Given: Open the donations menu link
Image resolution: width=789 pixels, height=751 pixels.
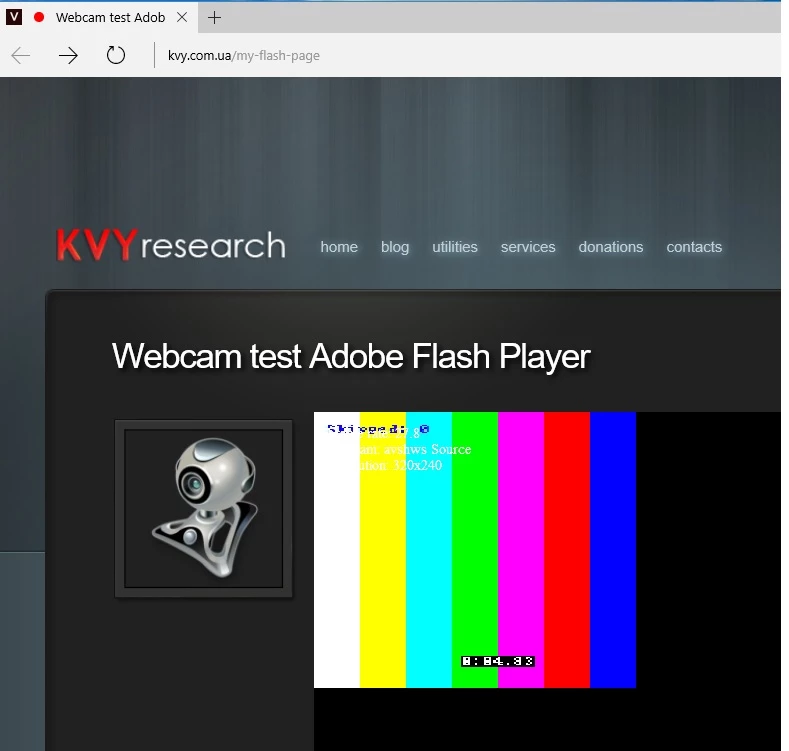Looking at the screenshot, I should (611, 247).
